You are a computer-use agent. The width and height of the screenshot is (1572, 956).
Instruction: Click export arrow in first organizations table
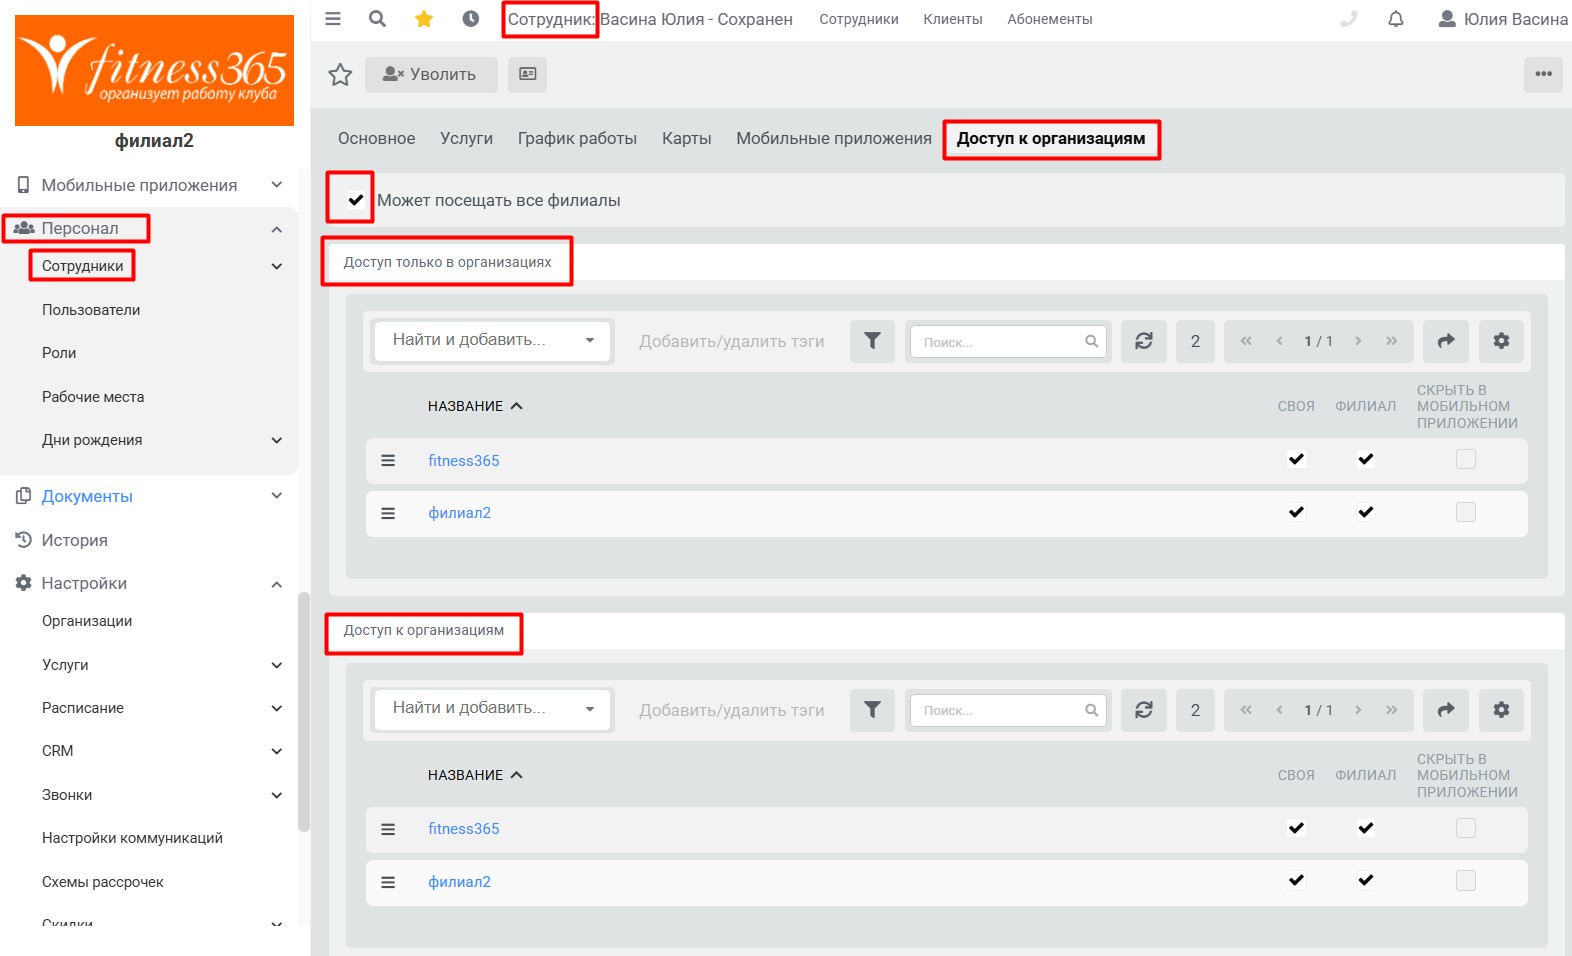tap(1446, 341)
